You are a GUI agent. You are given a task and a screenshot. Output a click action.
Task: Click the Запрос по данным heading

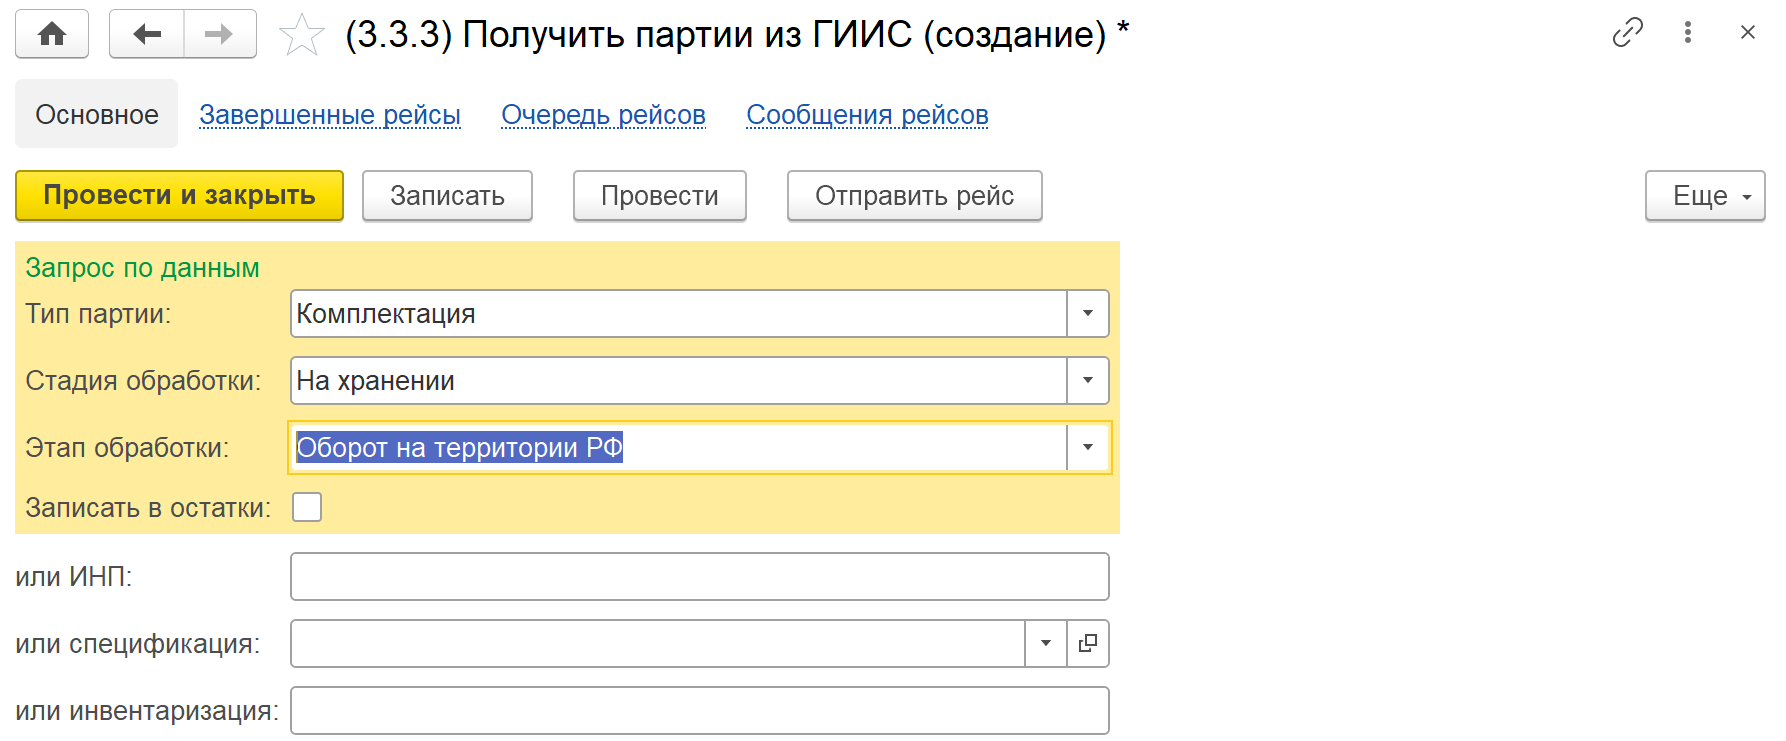(x=142, y=268)
